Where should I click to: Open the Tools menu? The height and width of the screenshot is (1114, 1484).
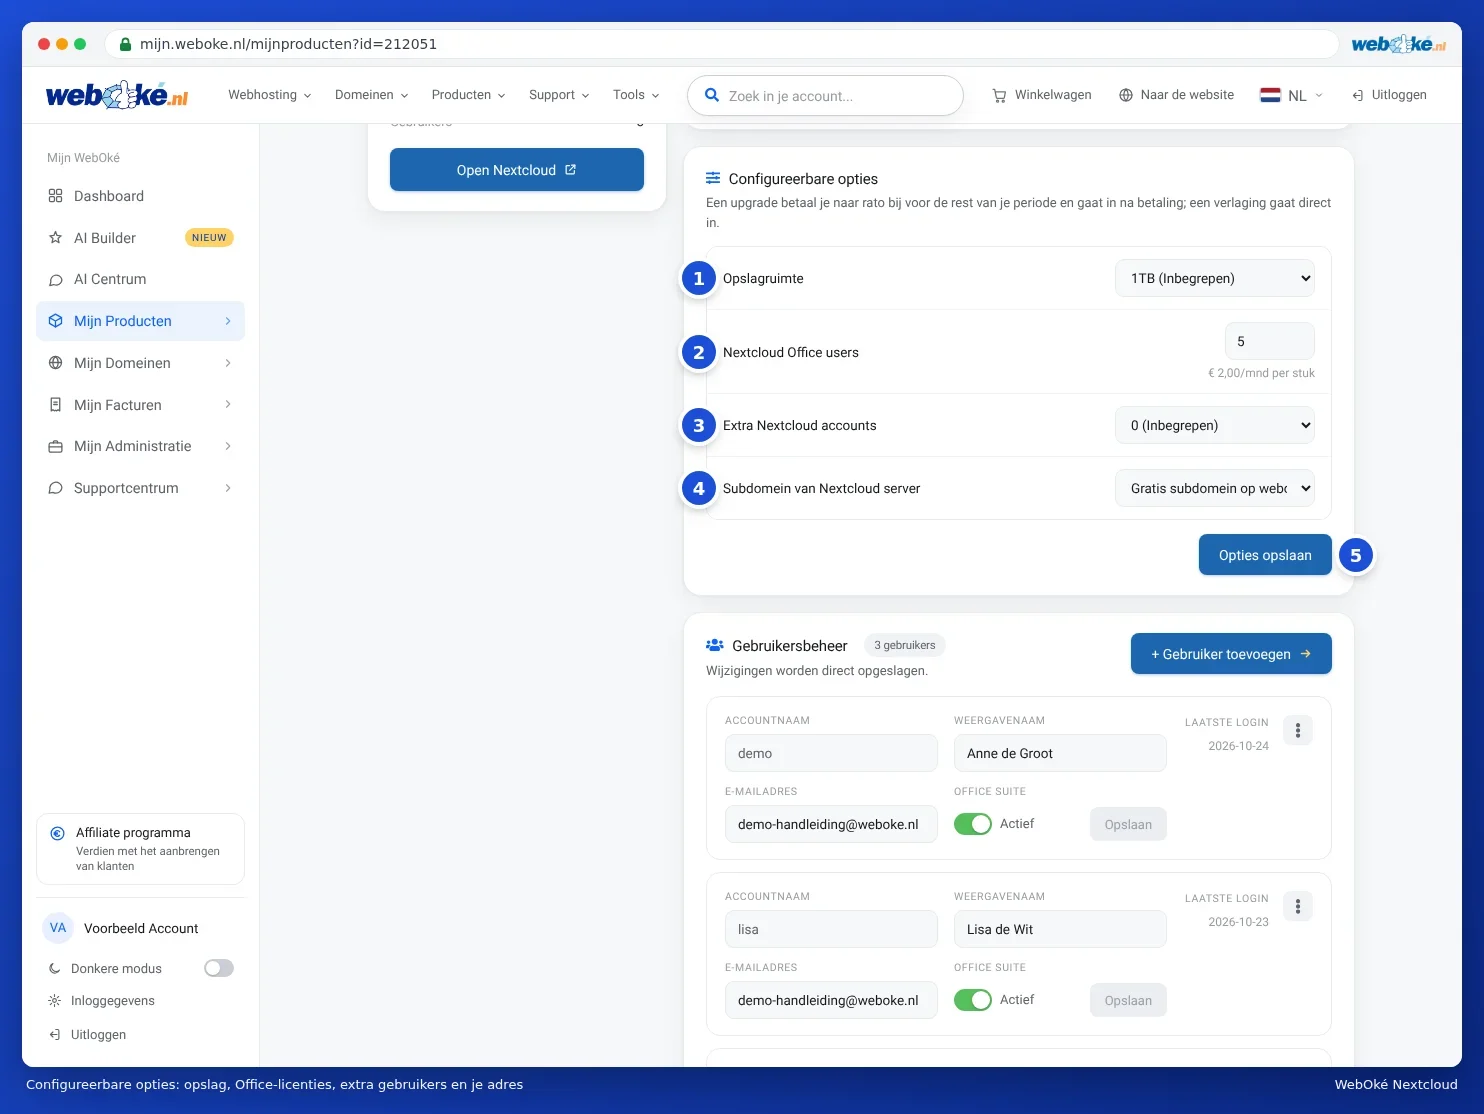(x=637, y=95)
